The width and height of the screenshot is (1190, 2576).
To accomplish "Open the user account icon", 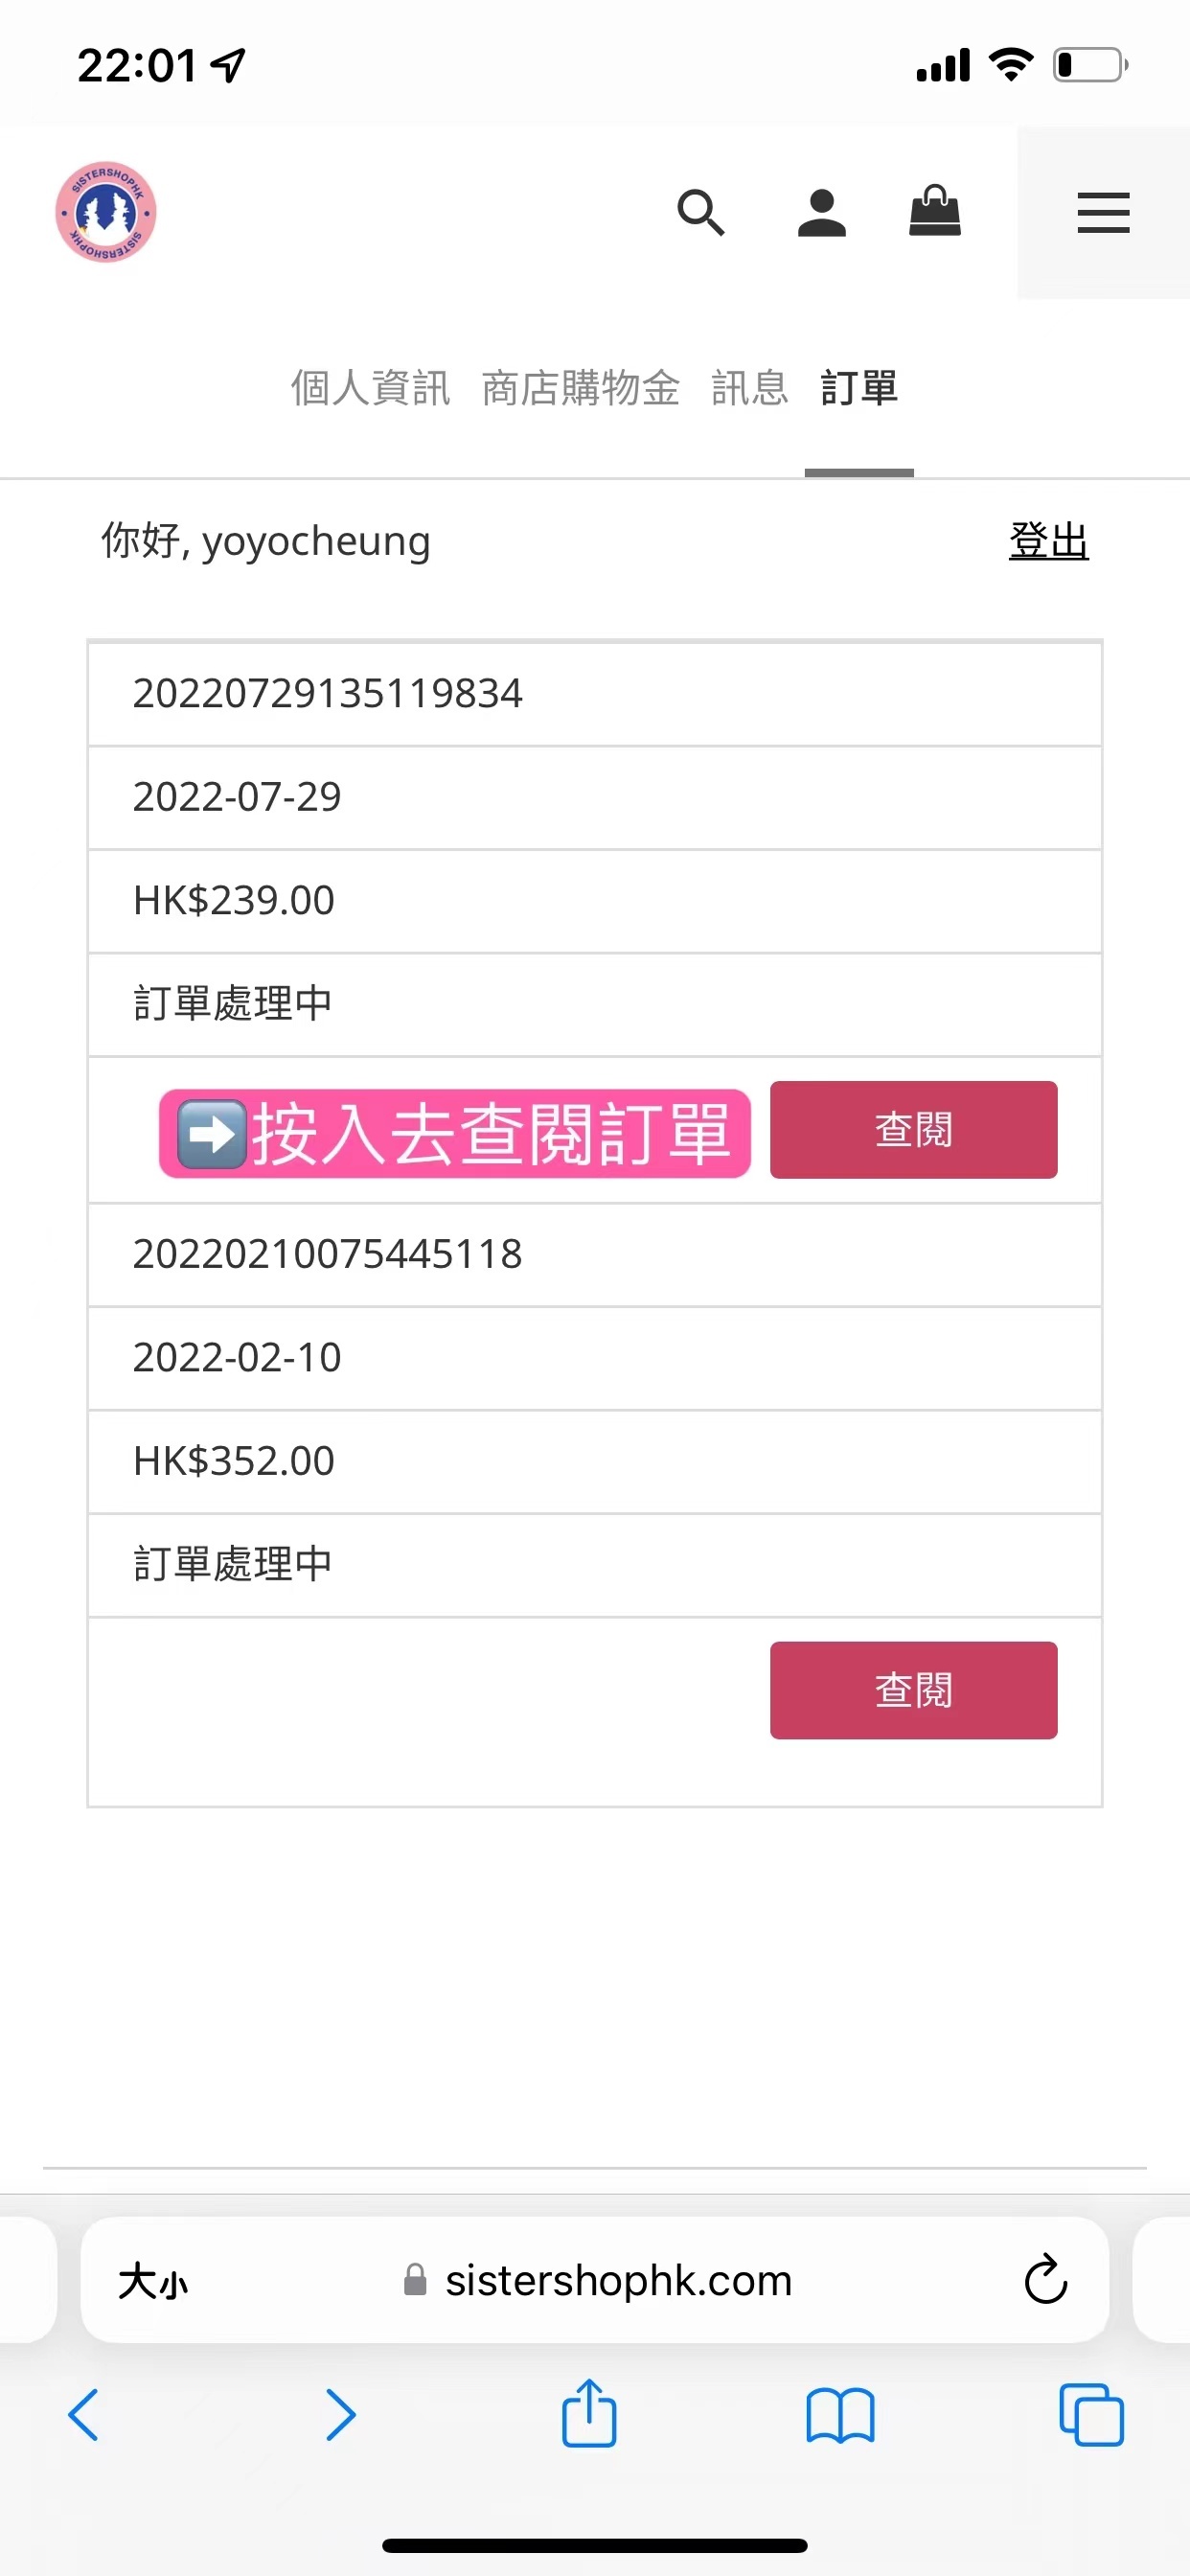I will (822, 212).
